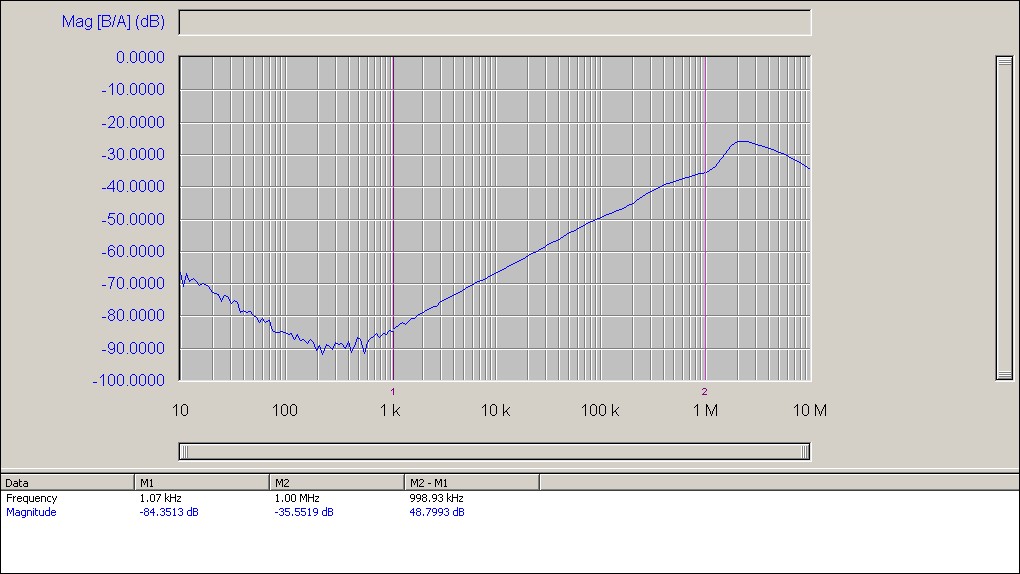Click the 10 x-axis frequency label
The width and height of the screenshot is (1020, 574).
[x=180, y=411]
